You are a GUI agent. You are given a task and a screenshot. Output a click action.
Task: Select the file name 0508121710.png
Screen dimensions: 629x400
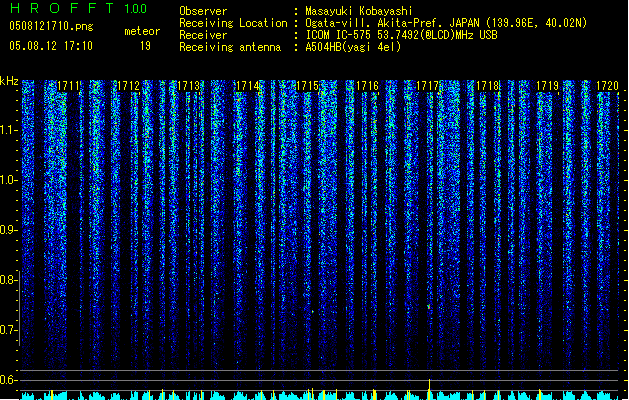(51, 27)
